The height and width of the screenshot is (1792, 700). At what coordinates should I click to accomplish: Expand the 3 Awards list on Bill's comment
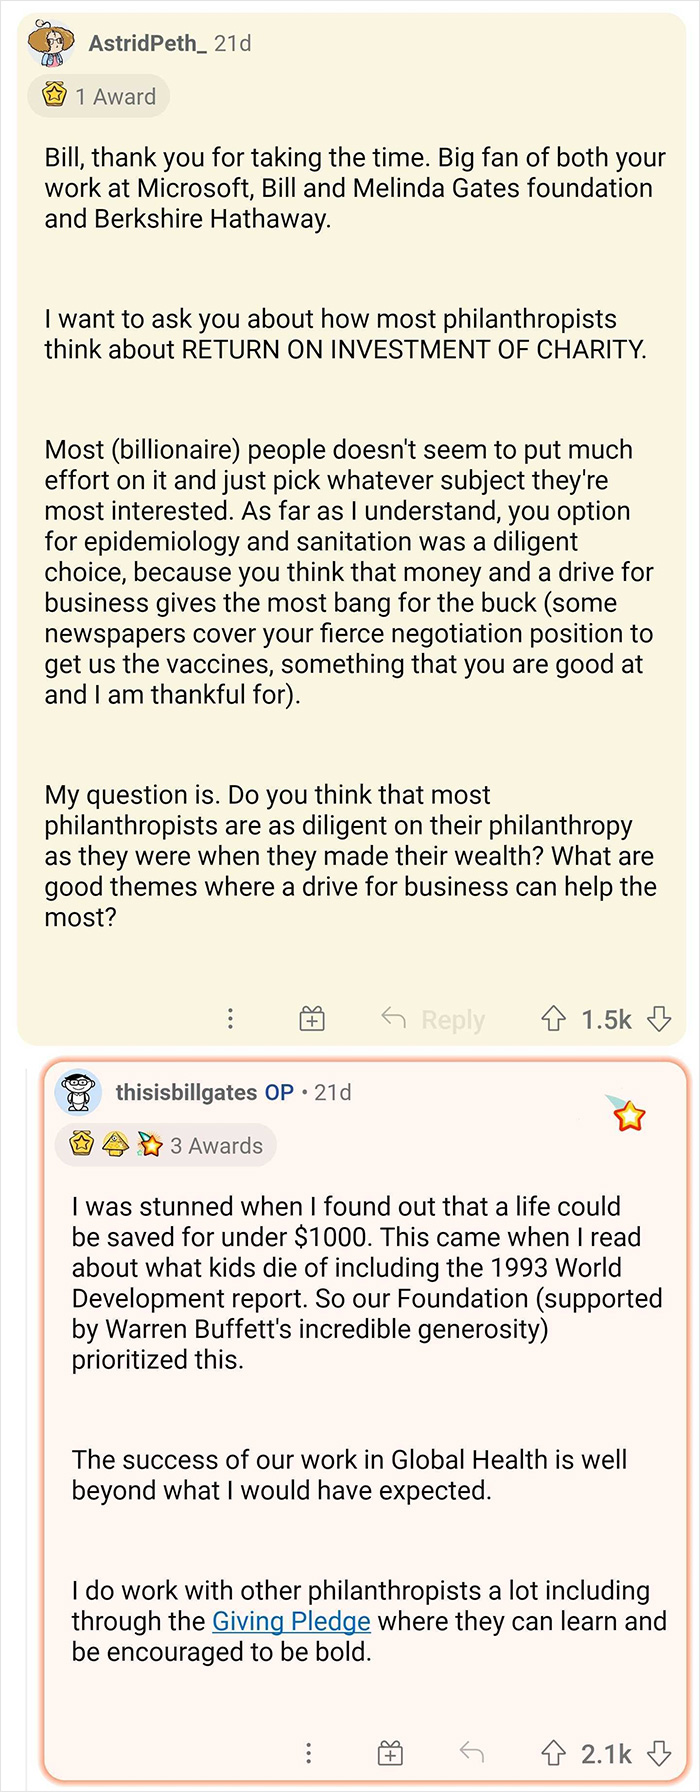[167, 1145]
